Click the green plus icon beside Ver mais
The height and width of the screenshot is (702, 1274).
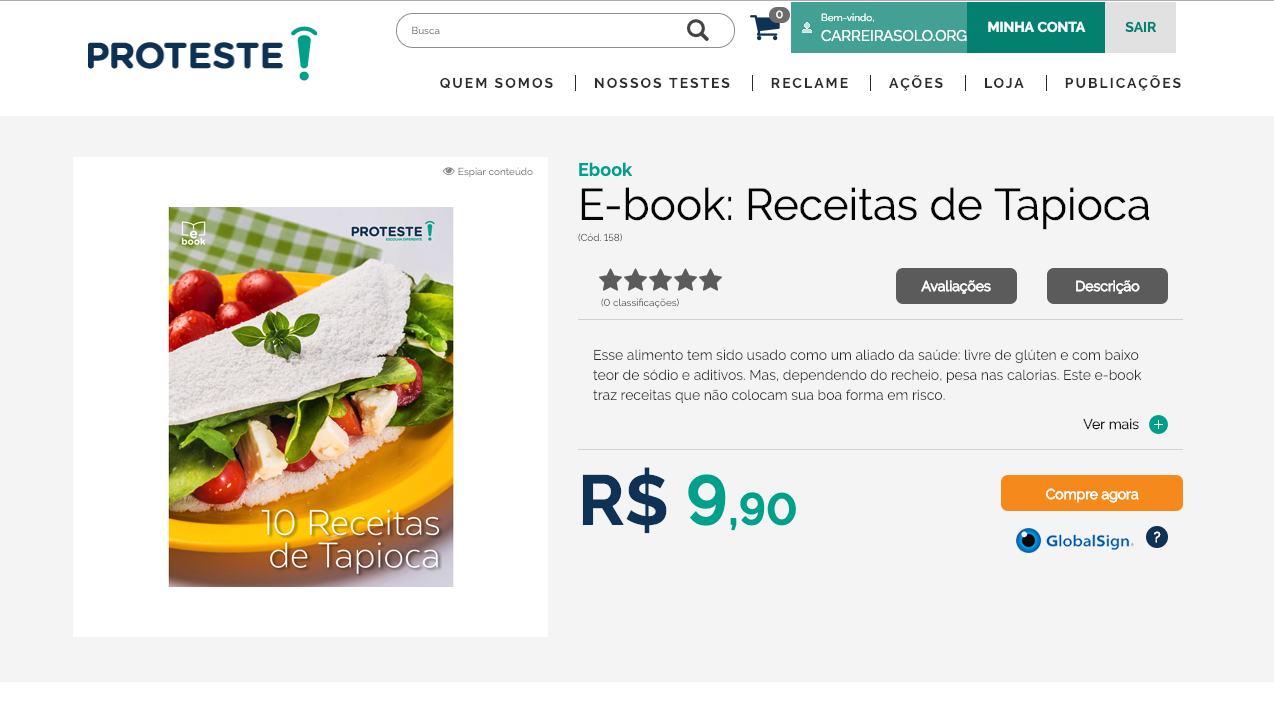point(1158,425)
